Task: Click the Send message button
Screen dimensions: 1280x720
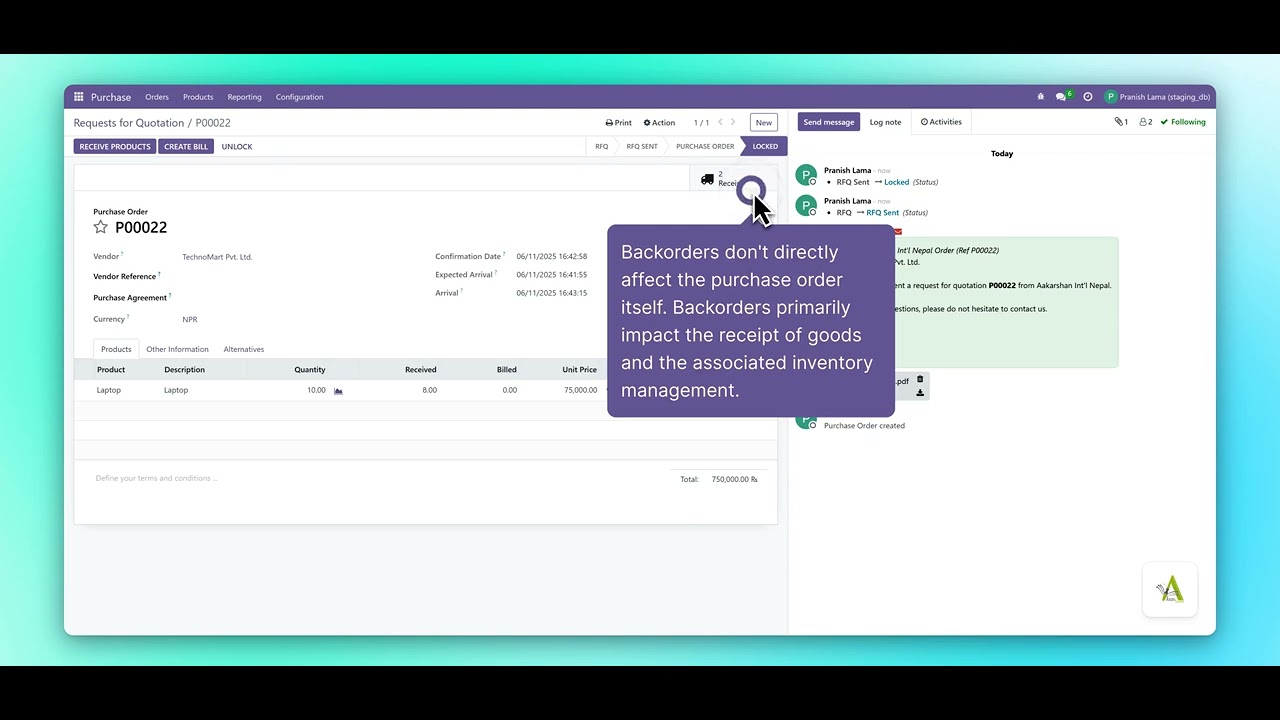Action: click(x=829, y=122)
